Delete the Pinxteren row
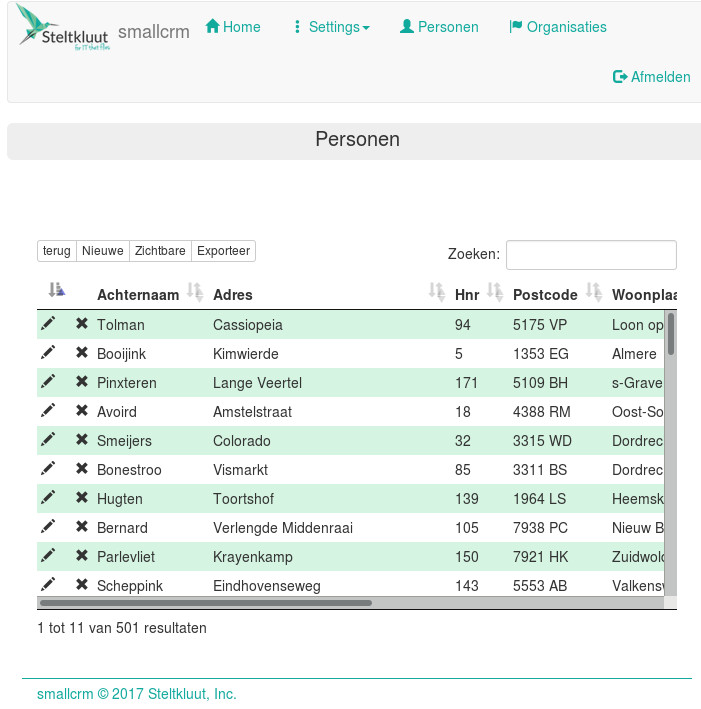The image size is (701, 709). 82,382
